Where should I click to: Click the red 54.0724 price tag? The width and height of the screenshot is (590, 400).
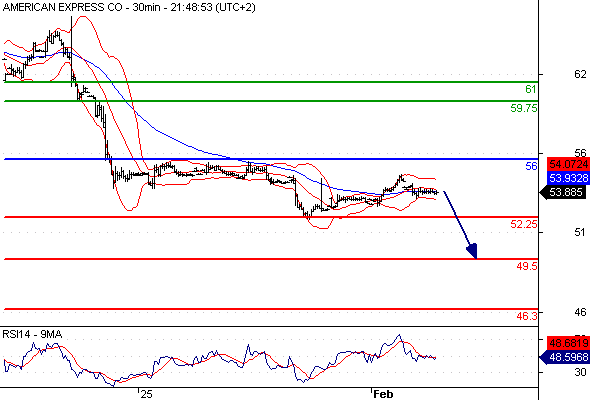[568, 164]
